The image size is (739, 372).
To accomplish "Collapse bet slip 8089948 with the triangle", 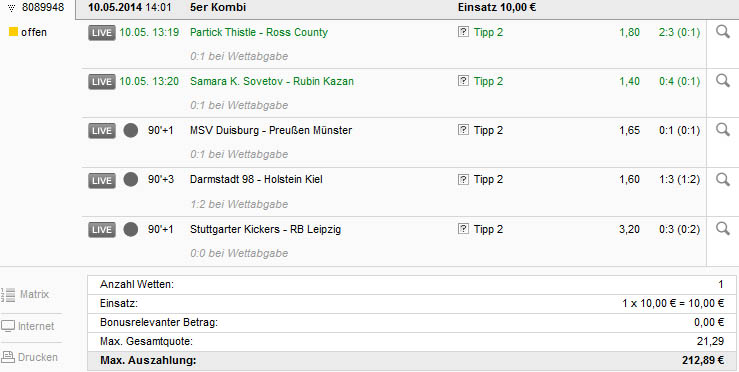I will (x=12, y=8).
